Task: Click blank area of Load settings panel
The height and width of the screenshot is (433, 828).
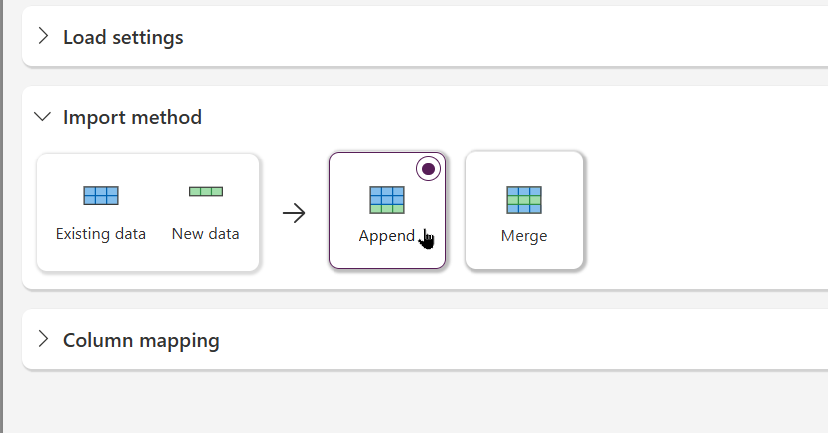Action: (502, 37)
